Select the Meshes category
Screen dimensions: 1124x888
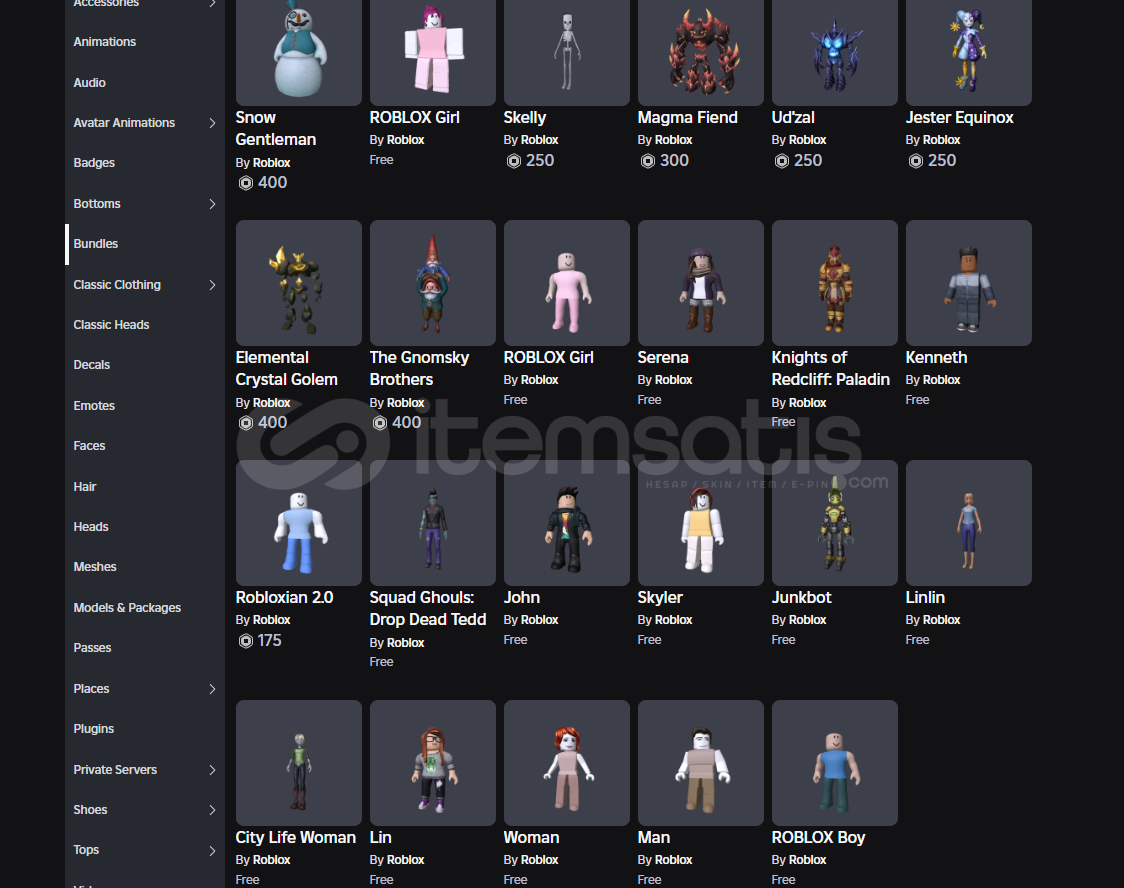[x=95, y=567]
